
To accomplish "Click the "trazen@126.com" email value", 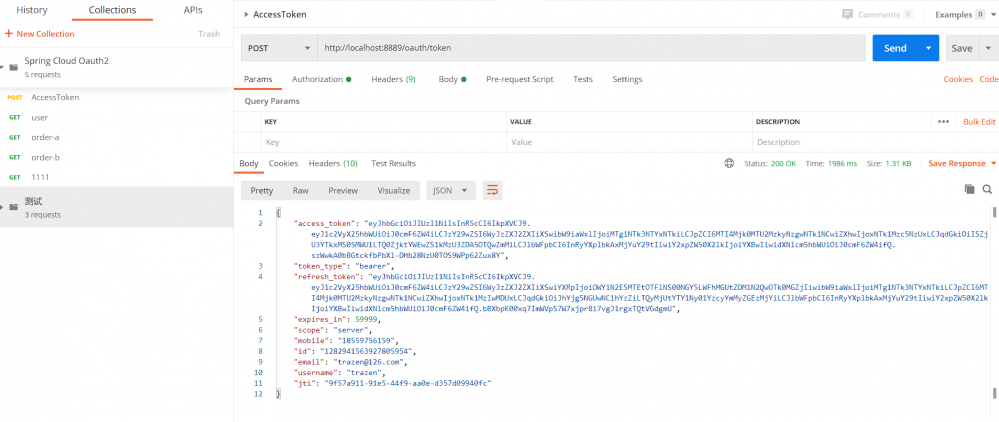I will (x=370, y=362).
